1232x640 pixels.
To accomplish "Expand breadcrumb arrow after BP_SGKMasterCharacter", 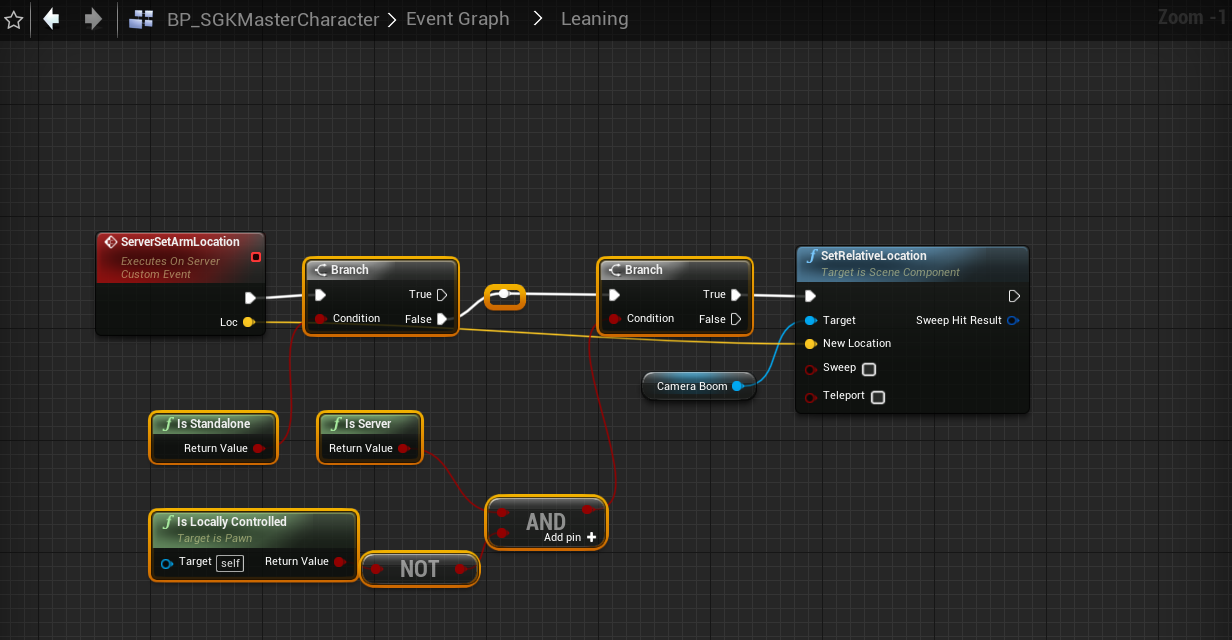I will [x=391, y=19].
